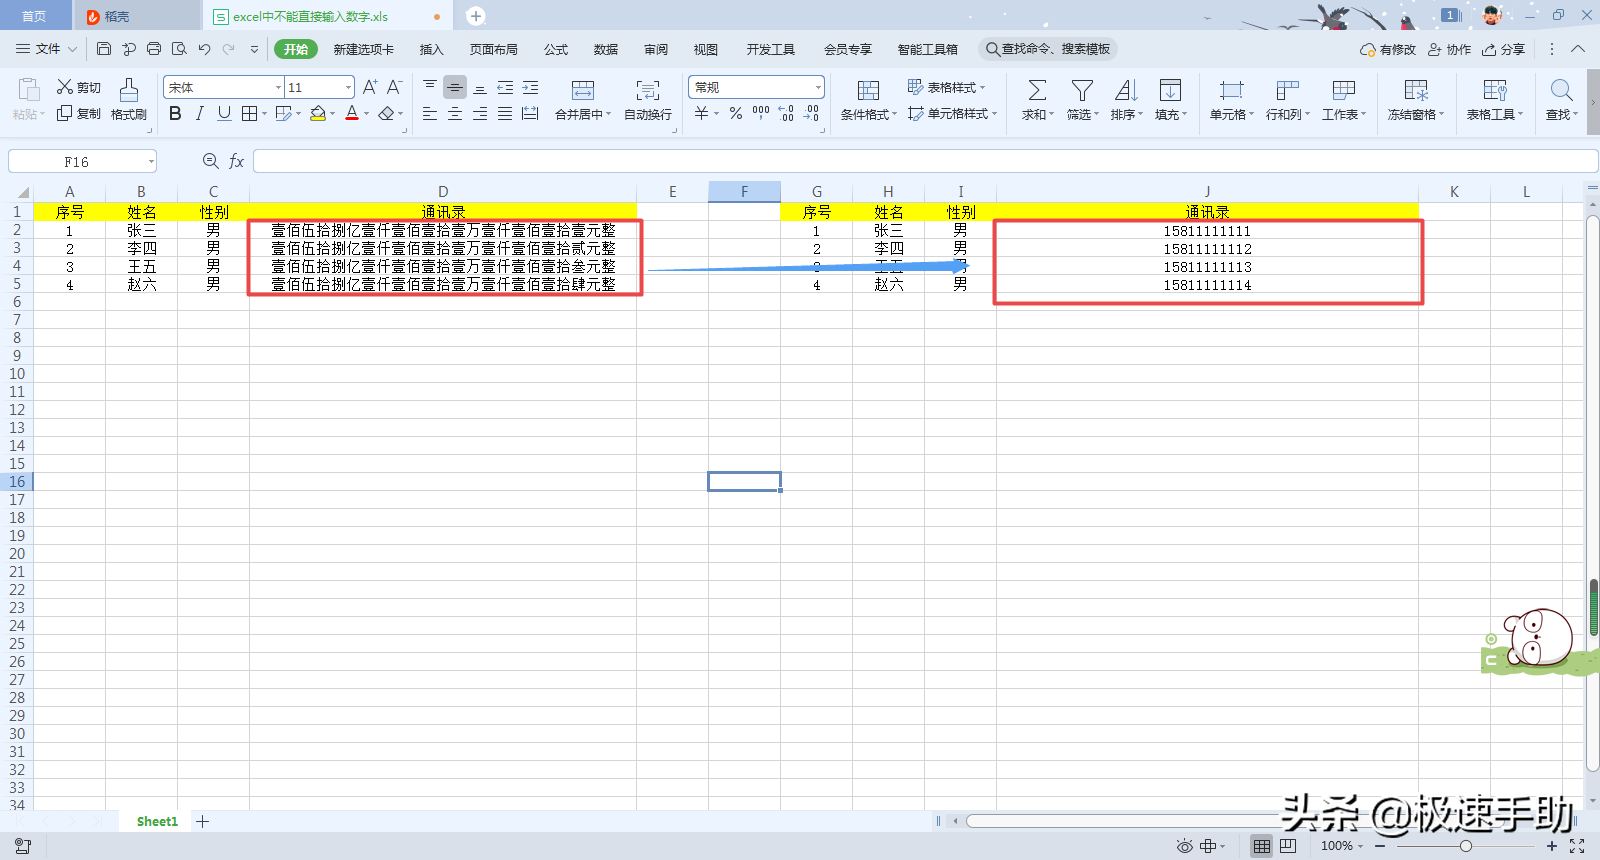Image resolution: width=1600 pixels, height=860 pixels.
Task: Click the Copy (复制) icon
Action: click(65, 113)
